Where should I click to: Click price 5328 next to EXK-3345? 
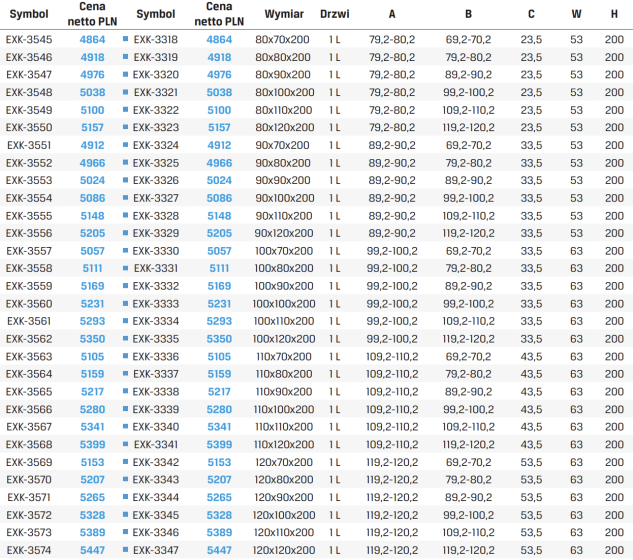[219, 516]
